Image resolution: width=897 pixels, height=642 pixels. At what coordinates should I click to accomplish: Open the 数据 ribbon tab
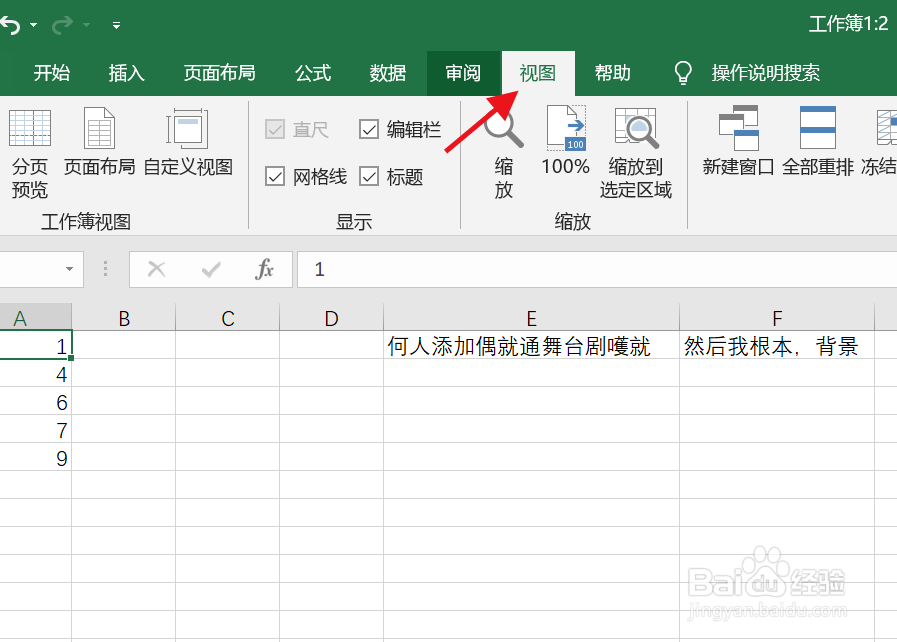(387, 73)
